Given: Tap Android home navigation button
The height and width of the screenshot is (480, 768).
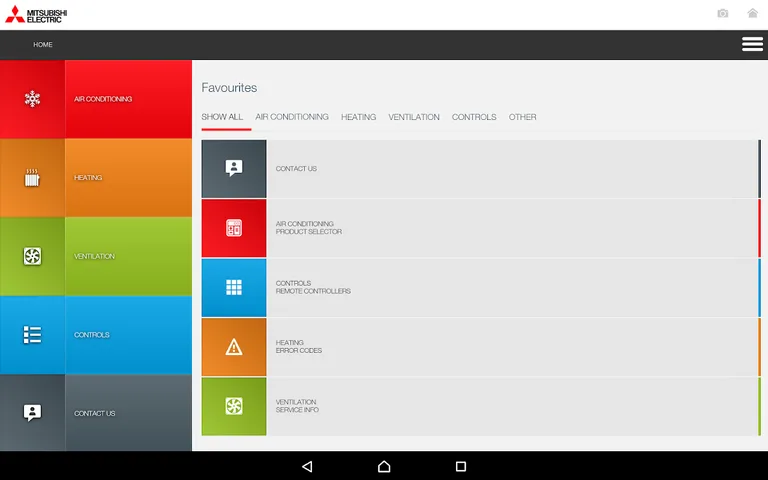Looking at the screenshot, I should point(384,466).
